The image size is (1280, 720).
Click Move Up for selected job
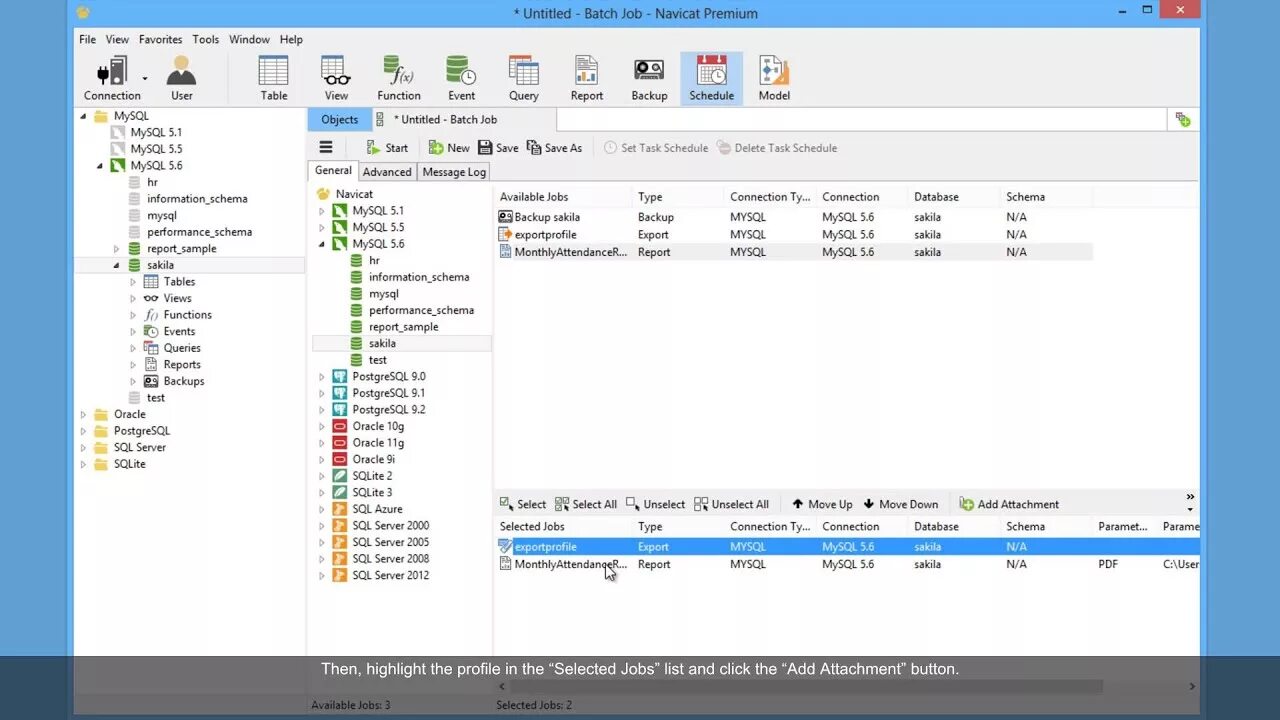822,504
